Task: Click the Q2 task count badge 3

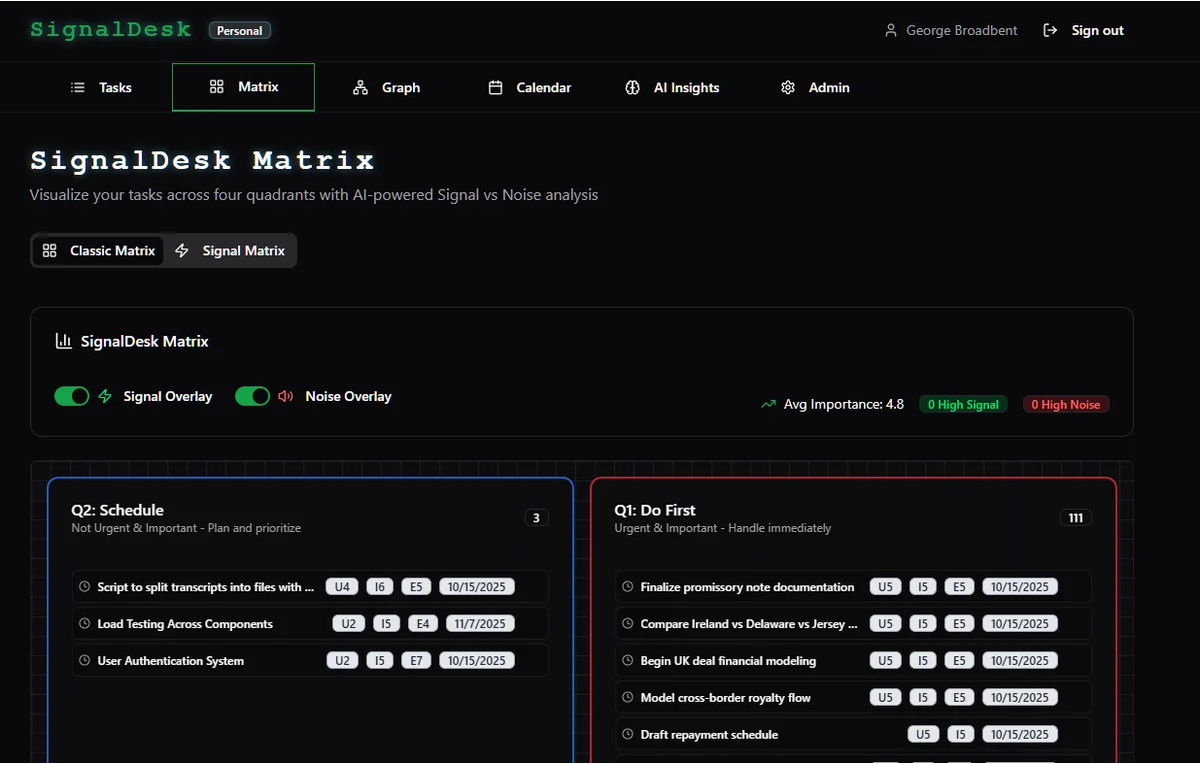Action: [x=536, y=518]
